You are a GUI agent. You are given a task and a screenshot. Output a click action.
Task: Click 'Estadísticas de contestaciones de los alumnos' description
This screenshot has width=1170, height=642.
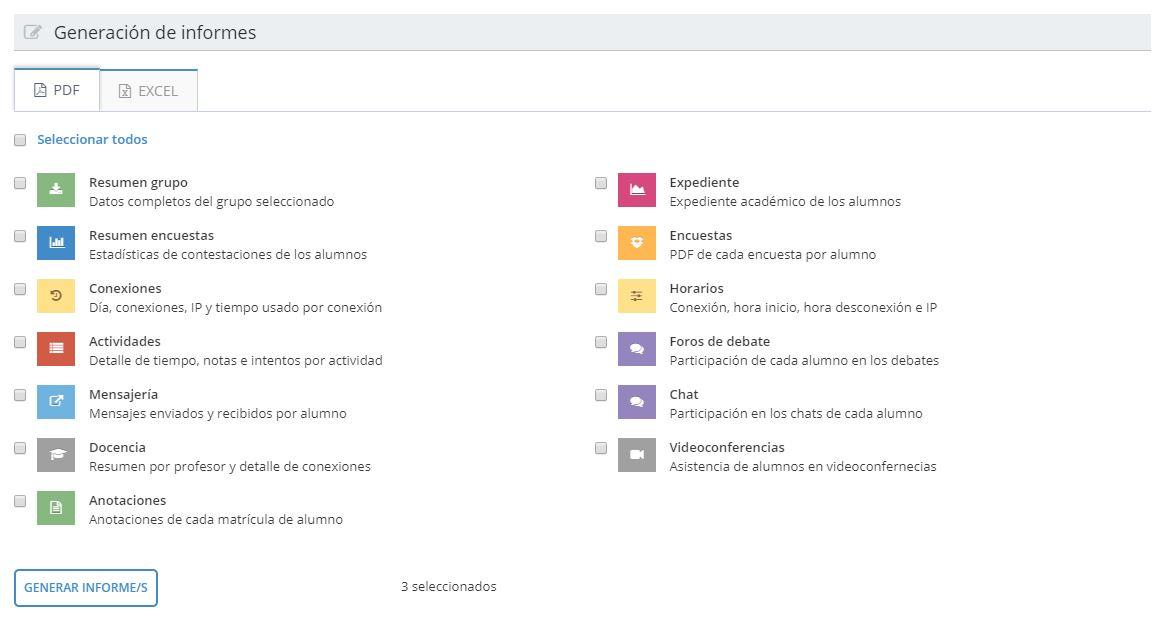pyautogui.click(x=228, y=255)
